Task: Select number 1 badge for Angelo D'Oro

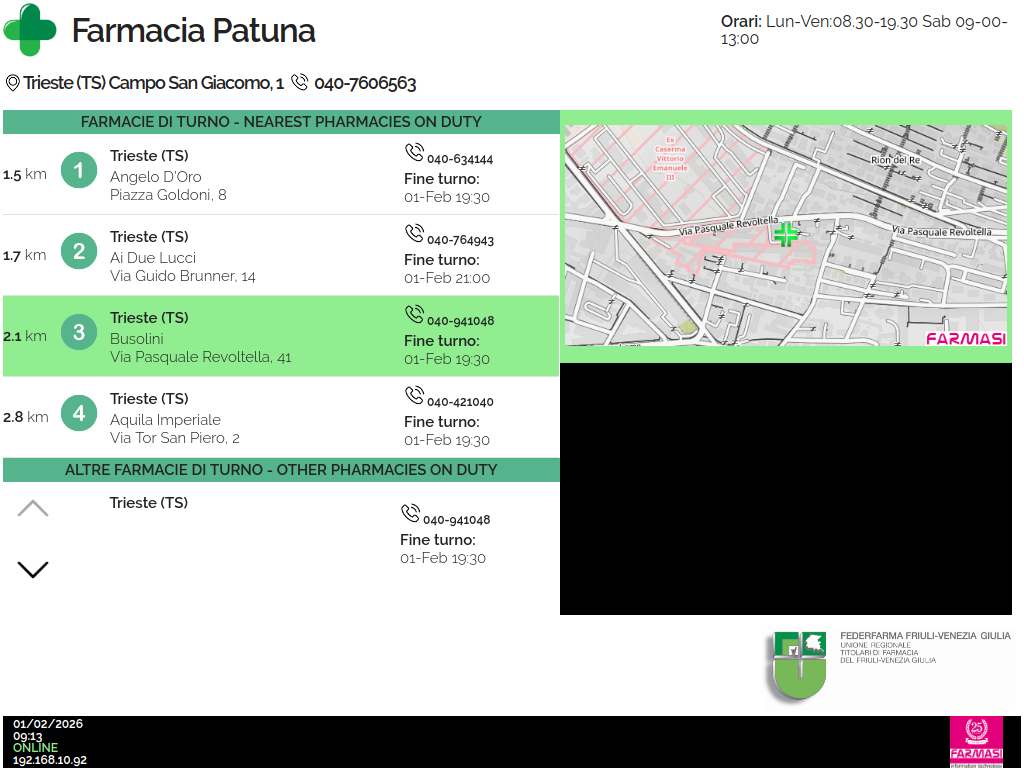Action: click(x=79, y=171)
